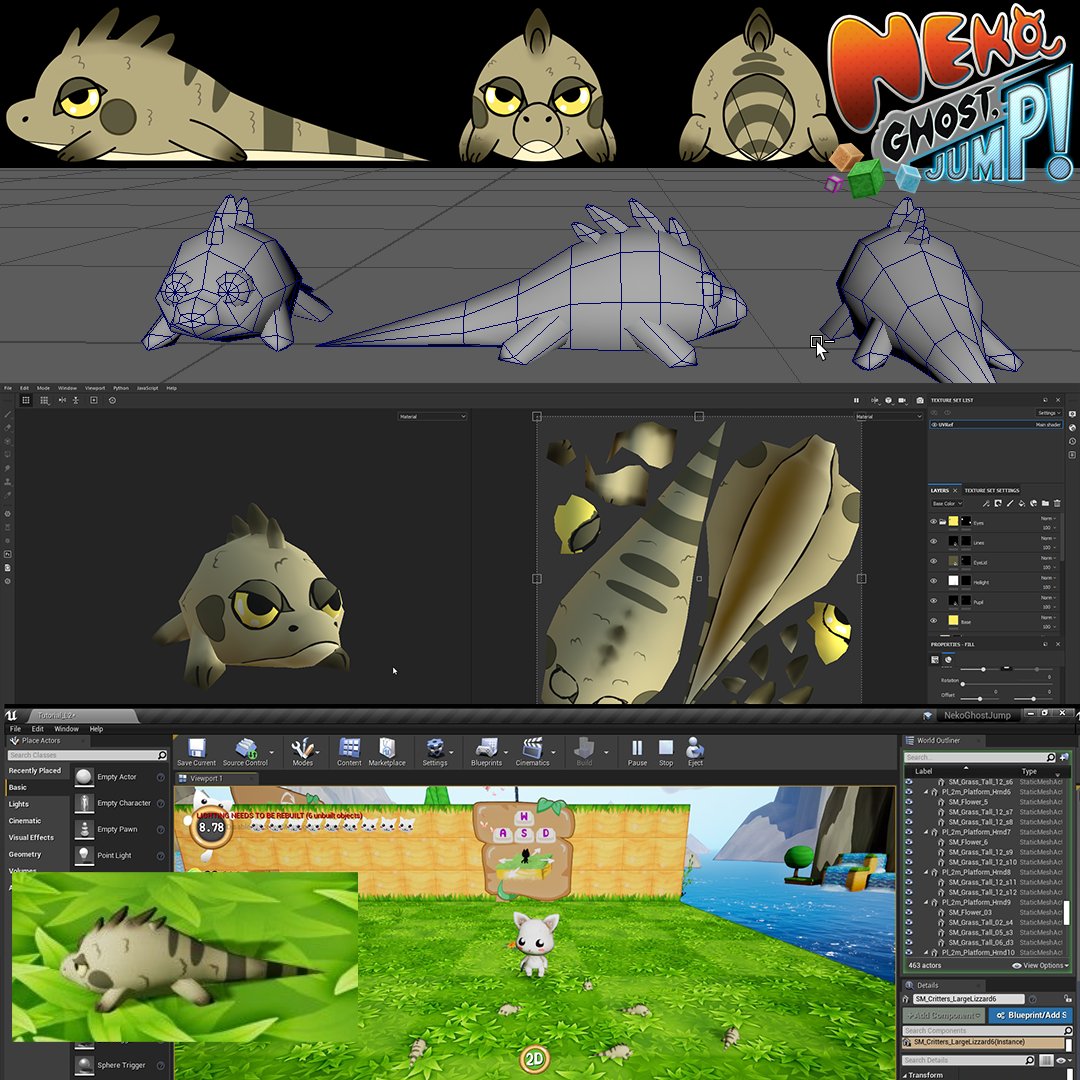Select the Layers tab
This screenshot has height=1080, width=1080.
tap(940, 490)
